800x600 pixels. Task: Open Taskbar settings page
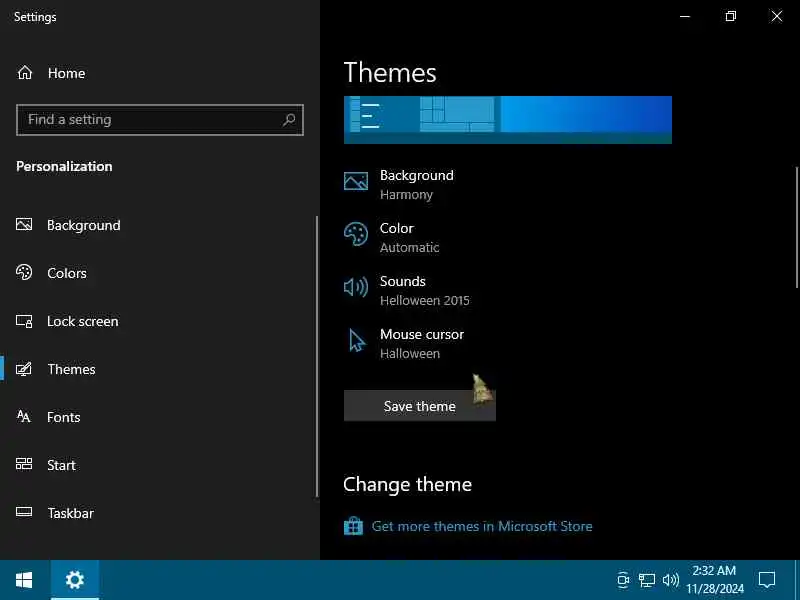(x=158, y=513)
